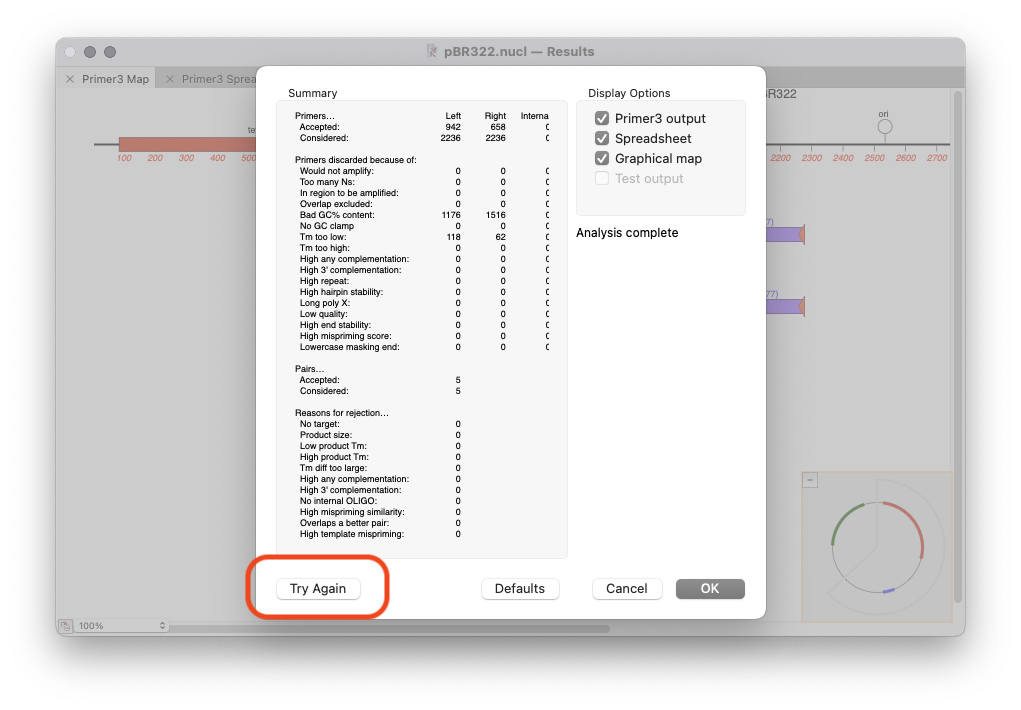The image size is (1021, 710).
Task: Click the icon left of zoom percentage
Action: [x=65, y=626]
